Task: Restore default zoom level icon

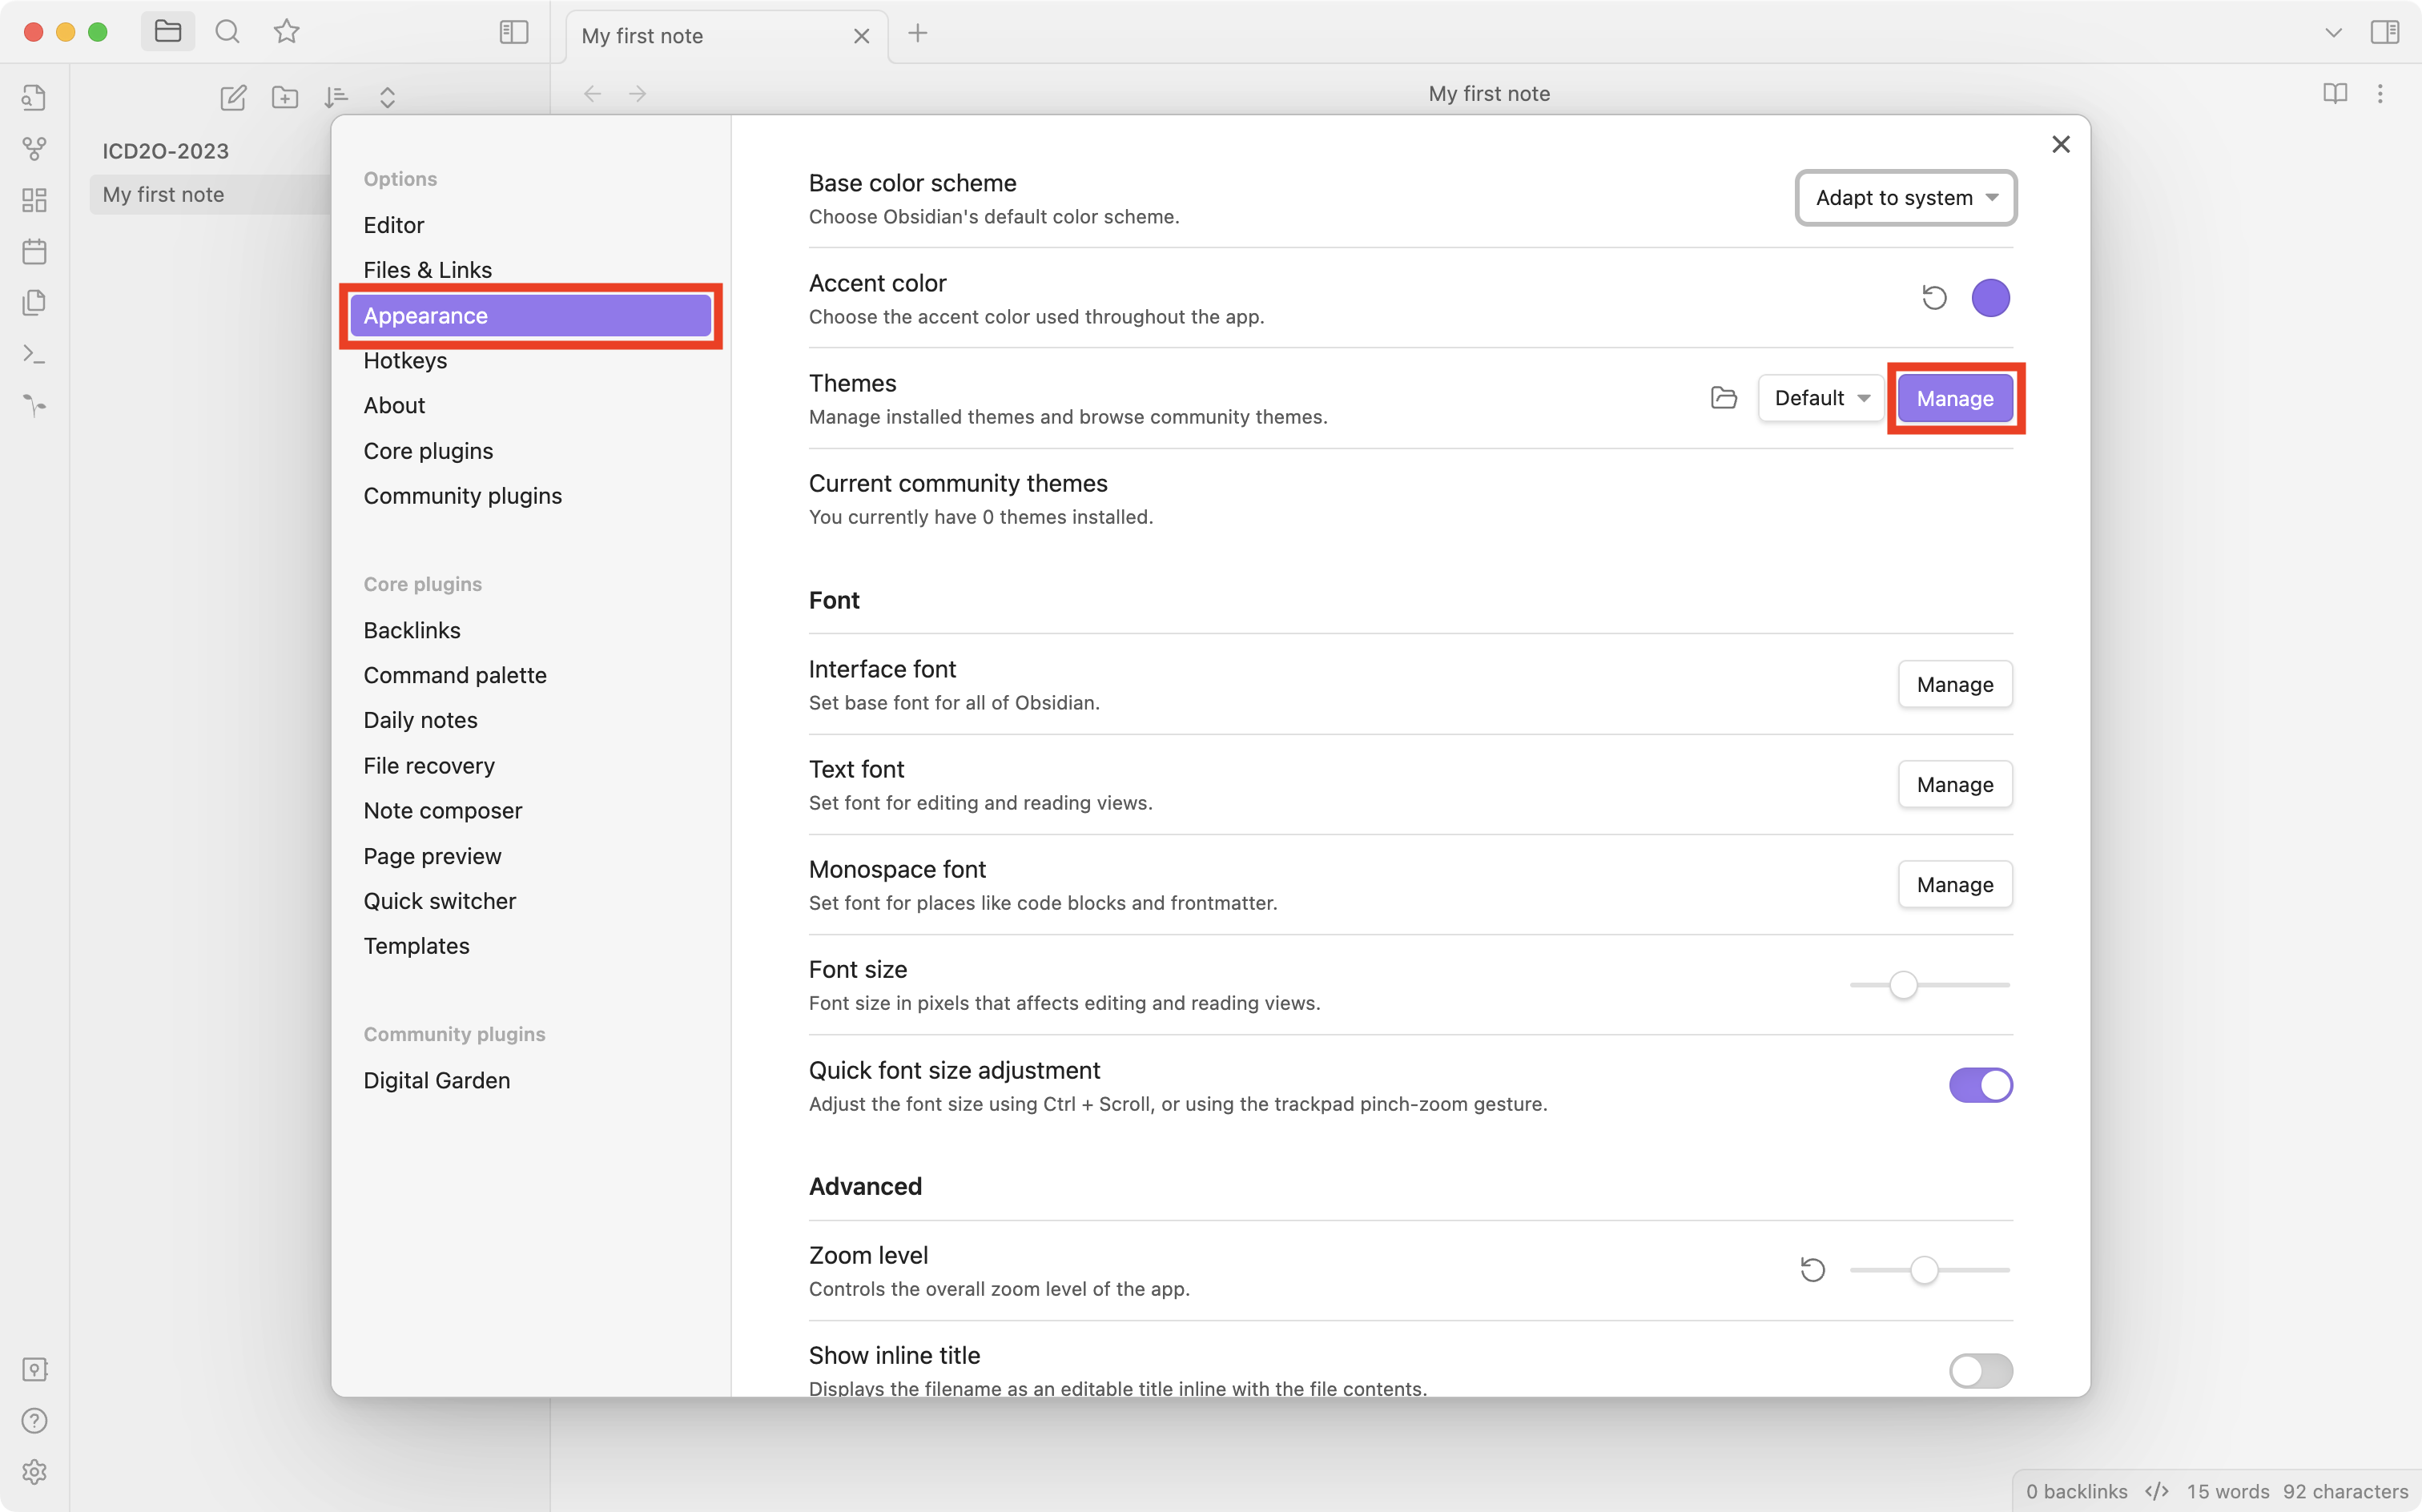Action: 1813,1270
